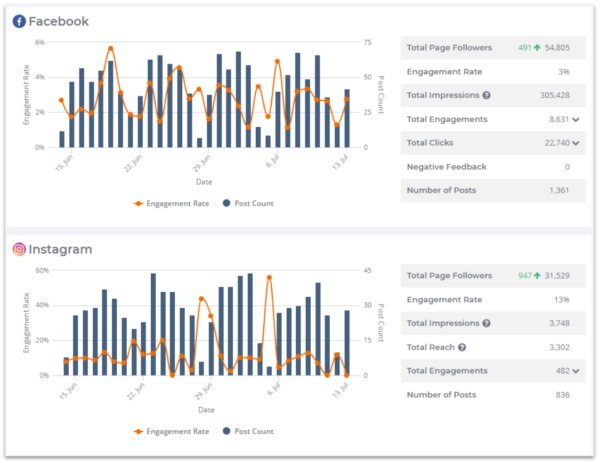Image resolution: width=600 pixels, height=463 pixels.
Task: Click the Instagram logo icon
Action: (19, 248)
